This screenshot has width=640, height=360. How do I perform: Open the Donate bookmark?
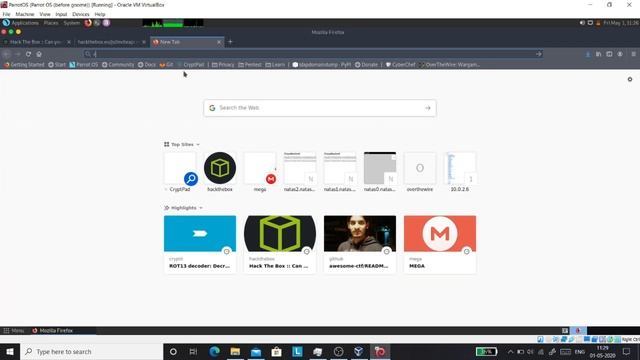(x=367, y=64)
